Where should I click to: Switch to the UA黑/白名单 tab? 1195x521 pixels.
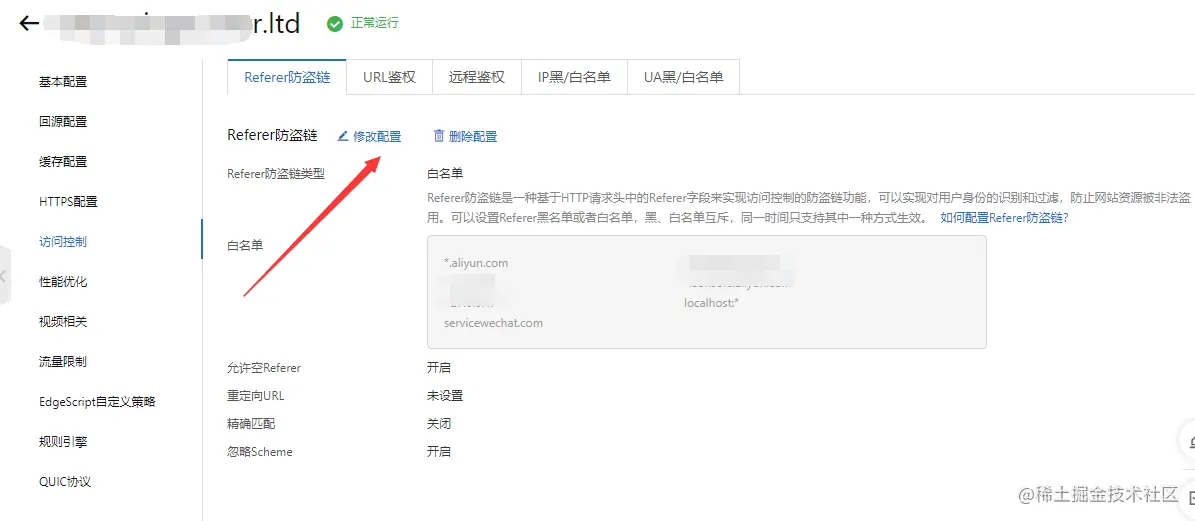pyautogui.click(x=684, y=77)
